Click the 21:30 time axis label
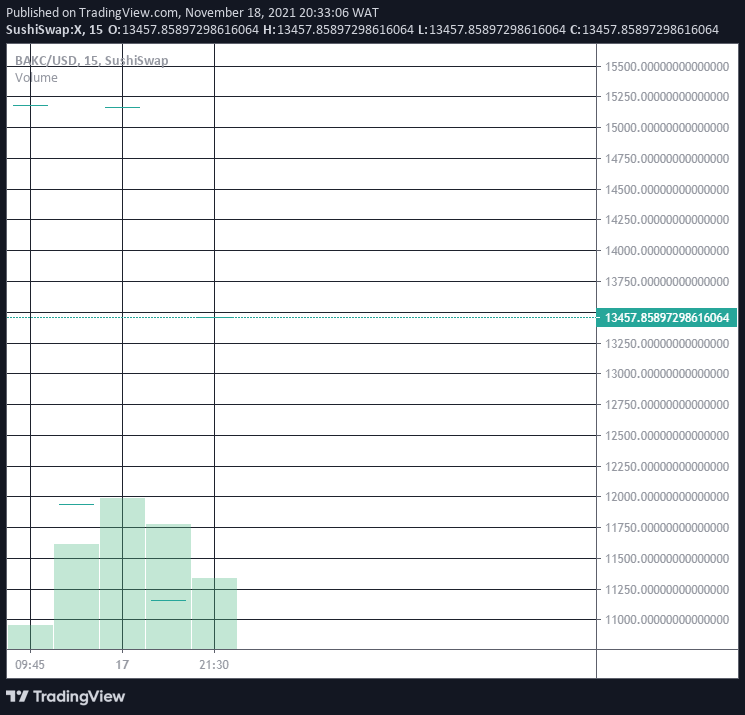This screenshot has width=745, height=715. [214, 664]
